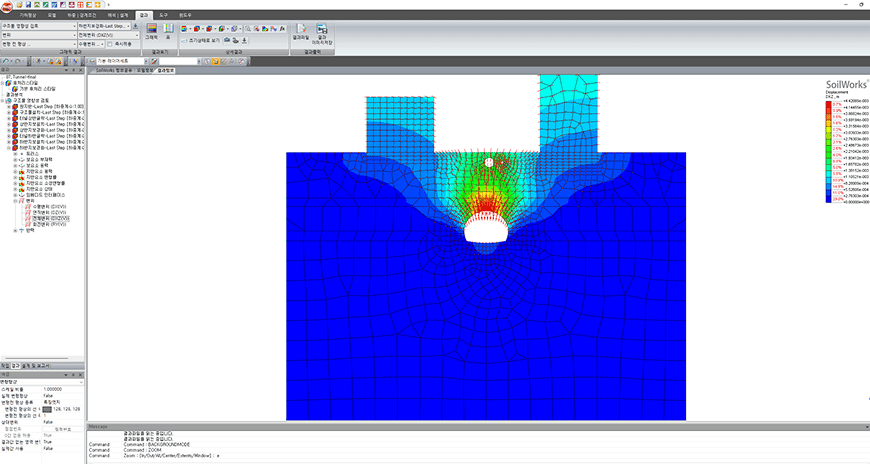Click the save icon in quick access toolbar

click(x=28, y=4)
